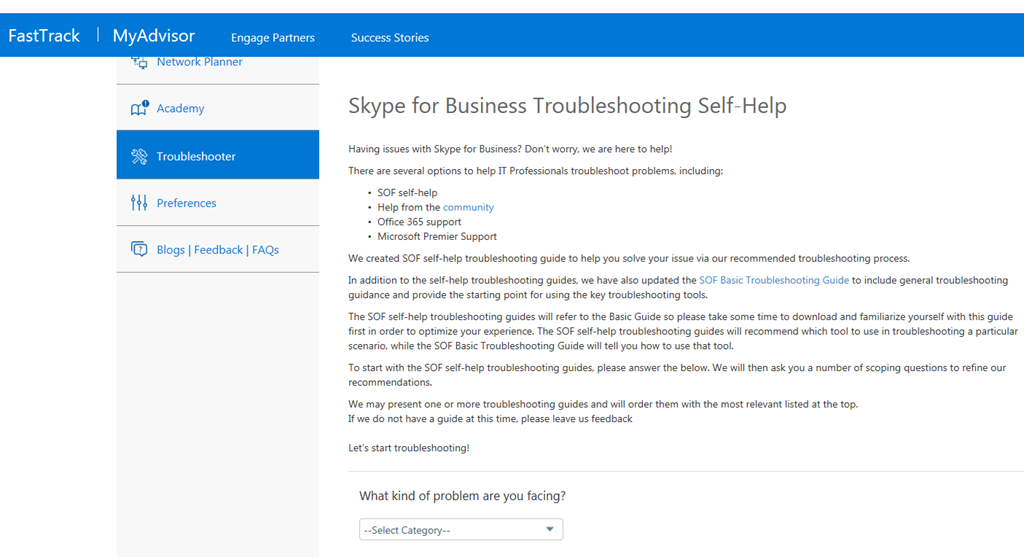This screenshot has height=557, width=1024.
Task: Select the Troubleshooter sidebar label
Action: (x=196, y=157)
